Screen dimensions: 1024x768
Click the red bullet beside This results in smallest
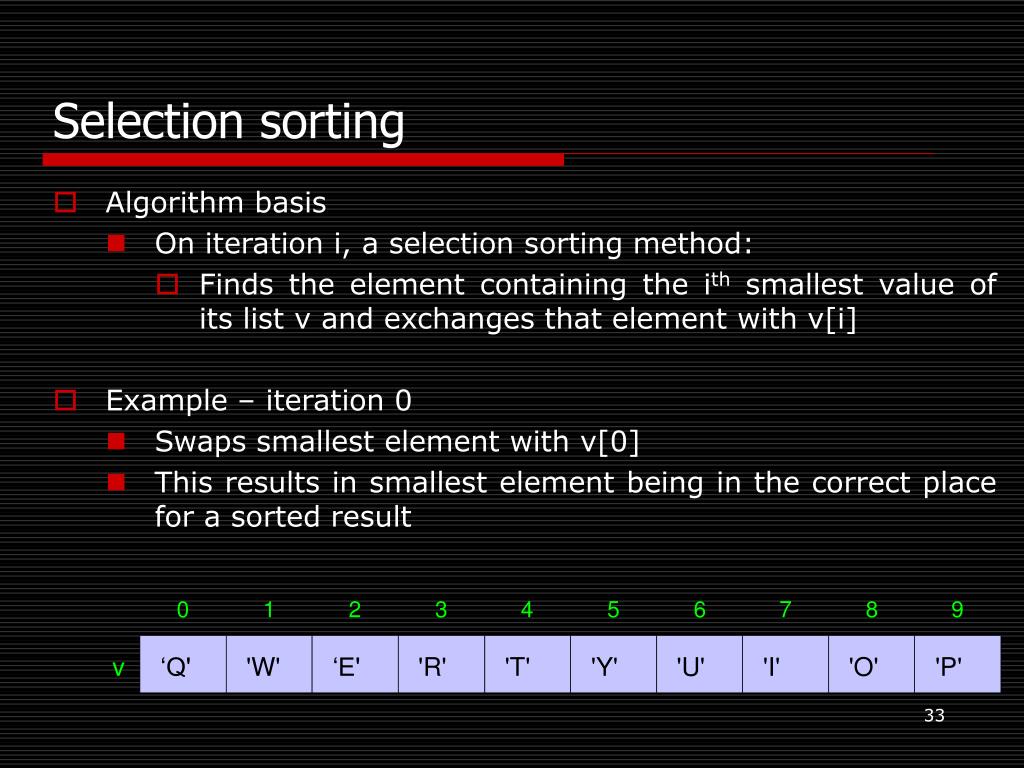click(x=116, y=482)
